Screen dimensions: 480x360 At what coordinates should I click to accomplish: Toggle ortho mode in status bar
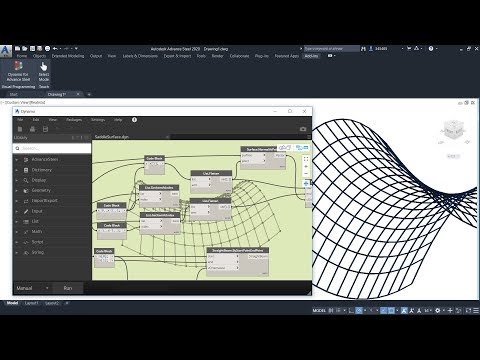click(x=351, y=310)
